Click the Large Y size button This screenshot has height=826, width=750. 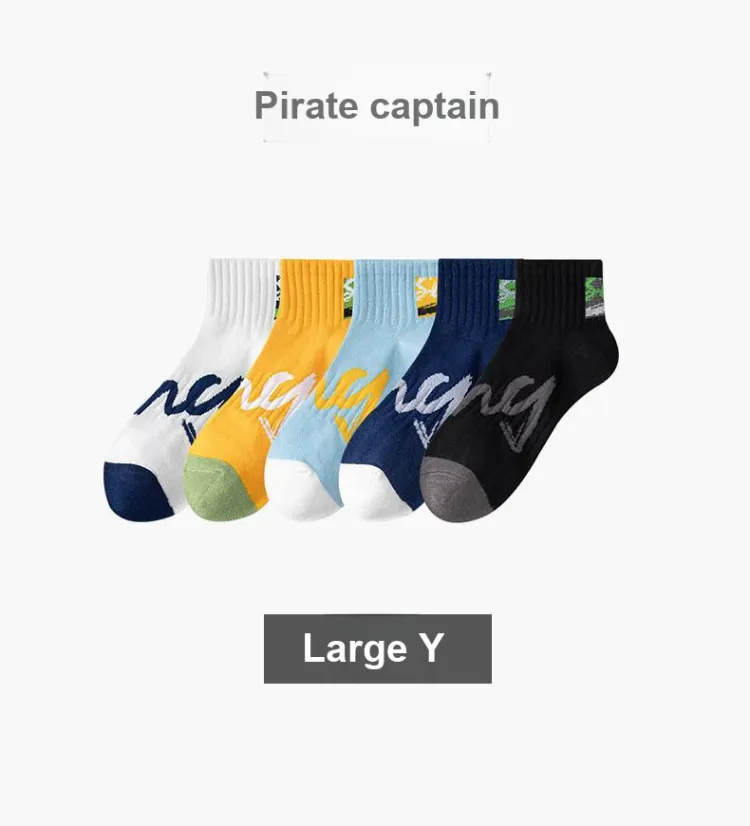click(x=377, y=648)
